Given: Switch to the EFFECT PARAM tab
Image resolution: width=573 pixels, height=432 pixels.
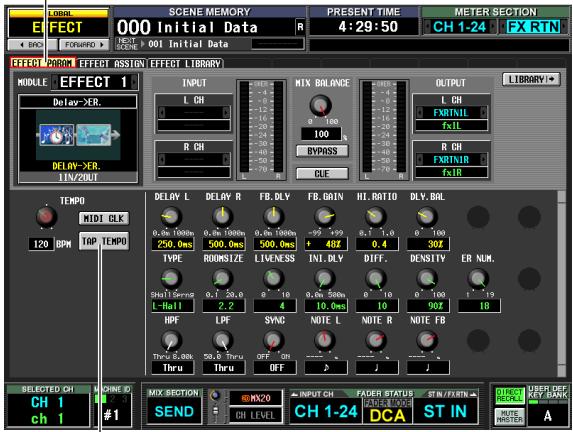Looking at the screenshot, I should 42,63.
